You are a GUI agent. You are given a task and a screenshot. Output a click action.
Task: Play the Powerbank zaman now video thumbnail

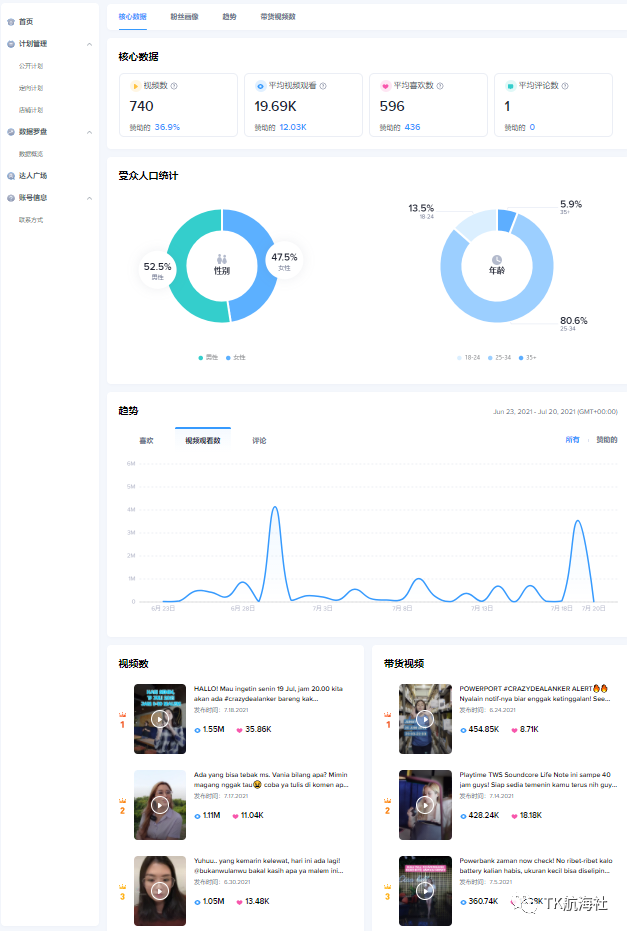(425, 891)
